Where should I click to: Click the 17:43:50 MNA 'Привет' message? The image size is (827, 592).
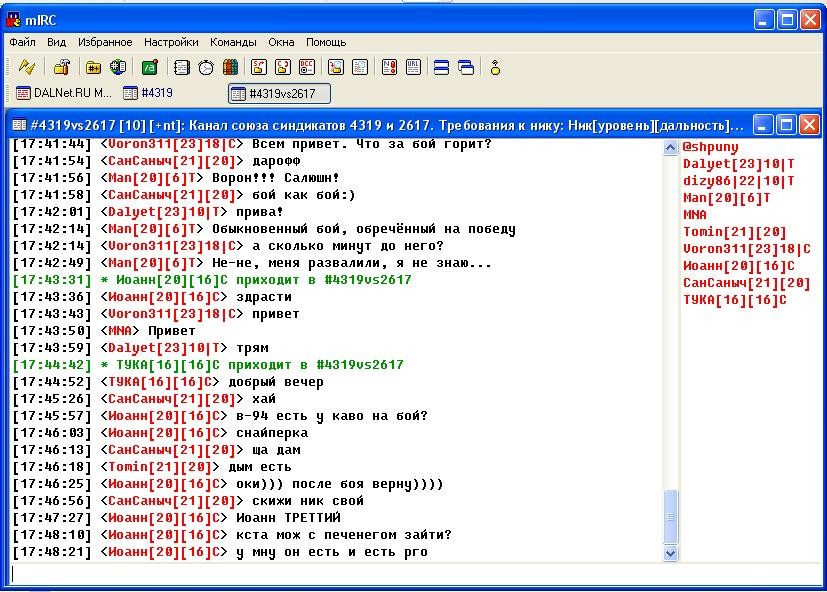(104, 331)
